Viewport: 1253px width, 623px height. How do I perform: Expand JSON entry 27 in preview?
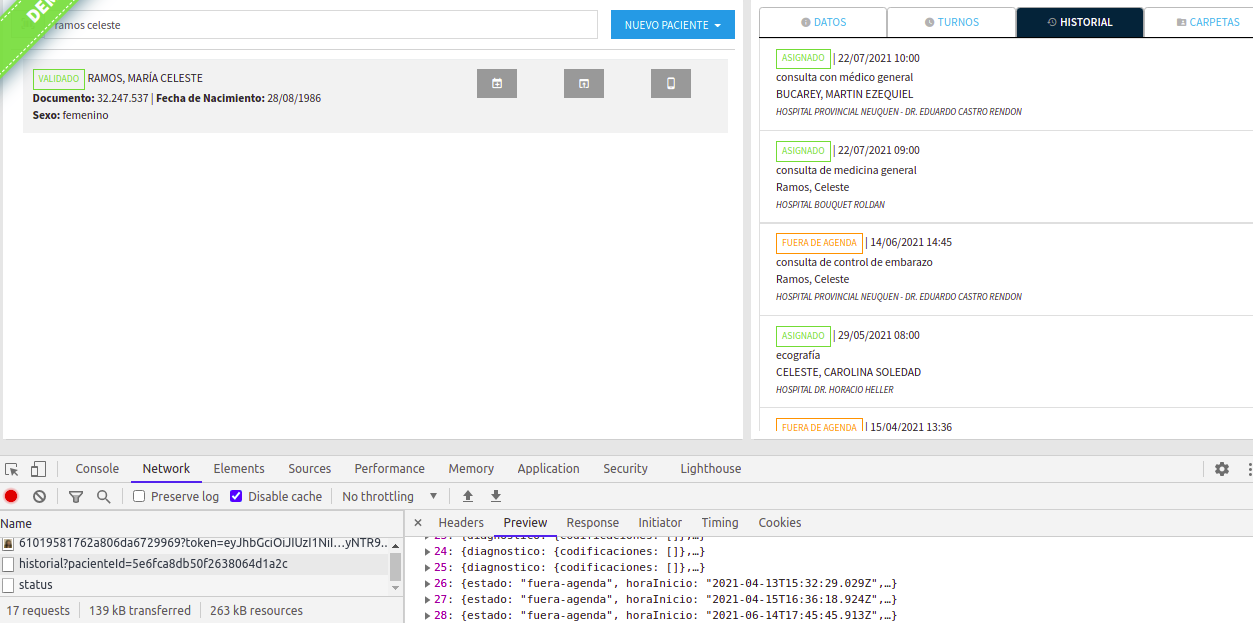click(x=428, y=599)
